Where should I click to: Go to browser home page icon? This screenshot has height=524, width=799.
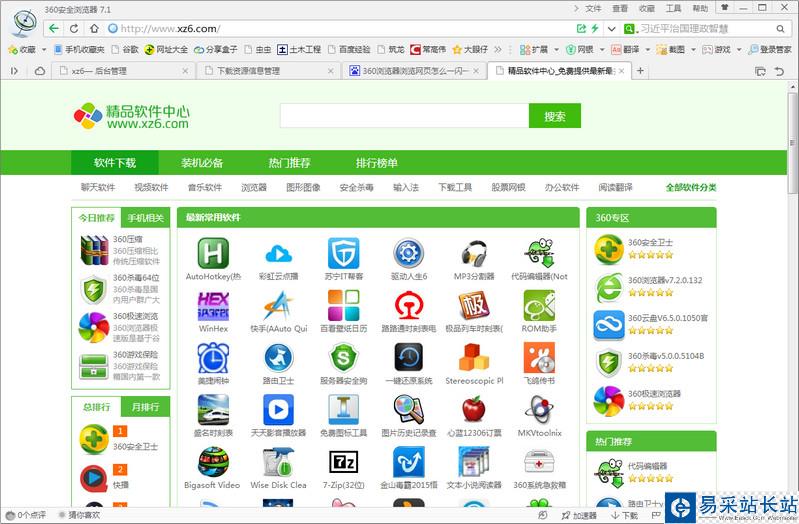click(94, 29)
